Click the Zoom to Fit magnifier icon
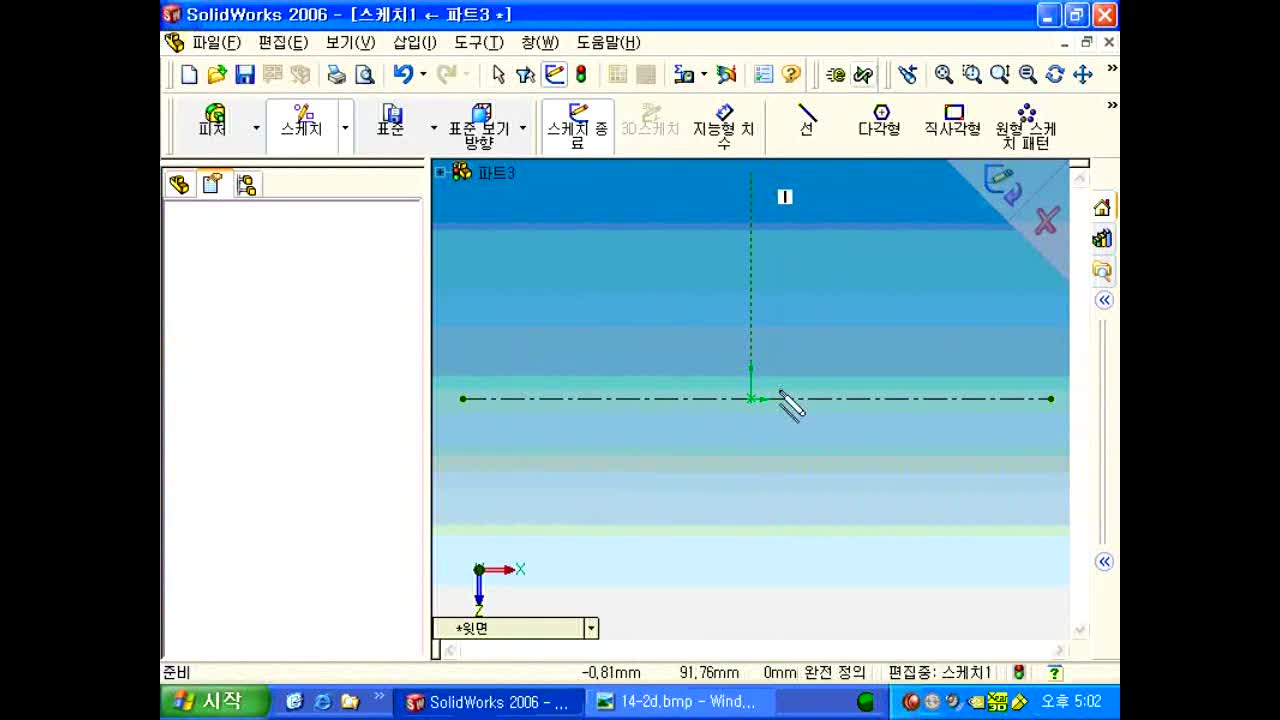This screenshot has height=720, width=1280. [x=943, y=74]
